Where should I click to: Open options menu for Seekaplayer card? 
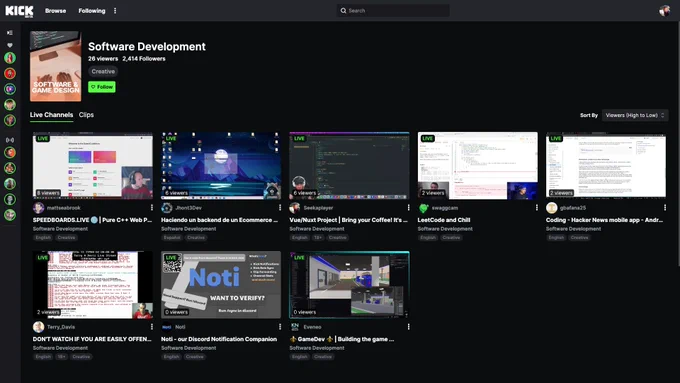click(408, 208)
